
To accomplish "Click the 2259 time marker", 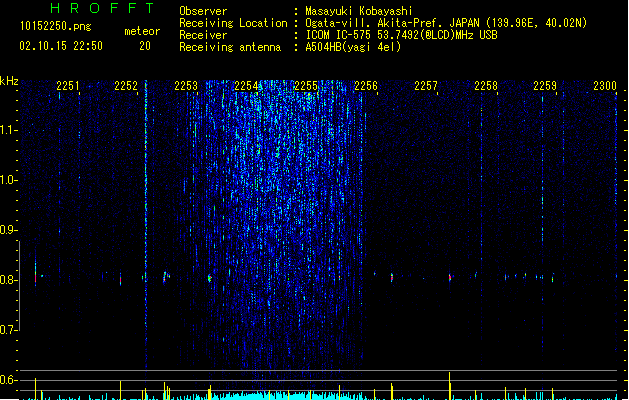I will tap(545, 86).
